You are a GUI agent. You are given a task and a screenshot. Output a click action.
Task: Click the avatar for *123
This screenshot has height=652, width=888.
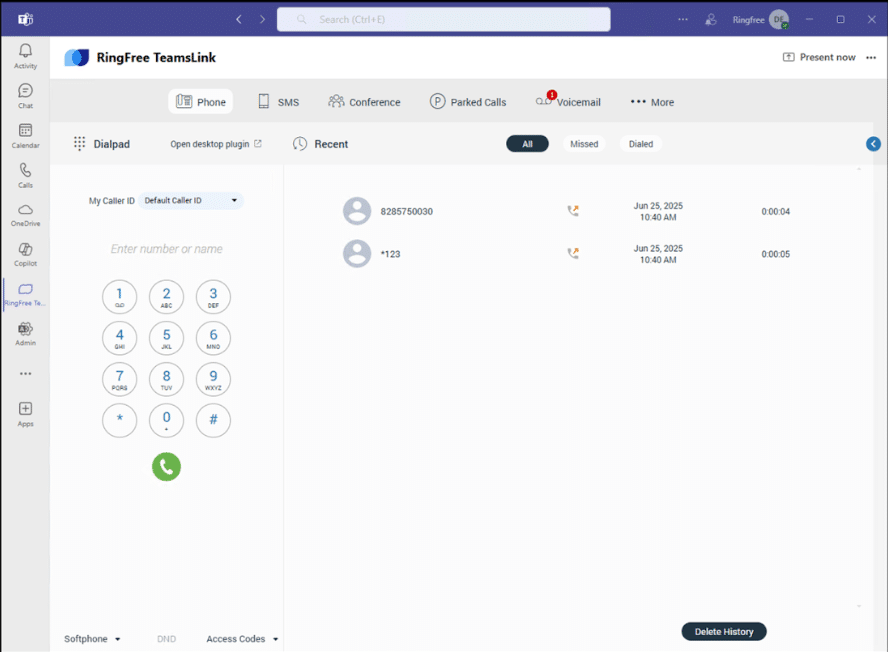(x=357, y=254)
